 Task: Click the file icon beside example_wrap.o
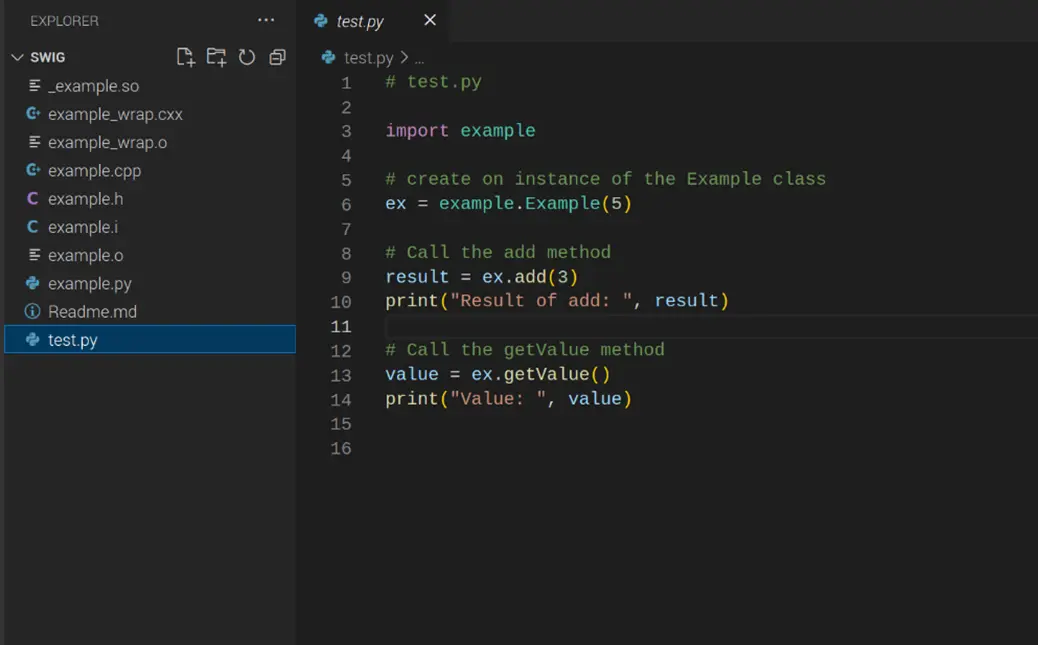pos(34,142)
